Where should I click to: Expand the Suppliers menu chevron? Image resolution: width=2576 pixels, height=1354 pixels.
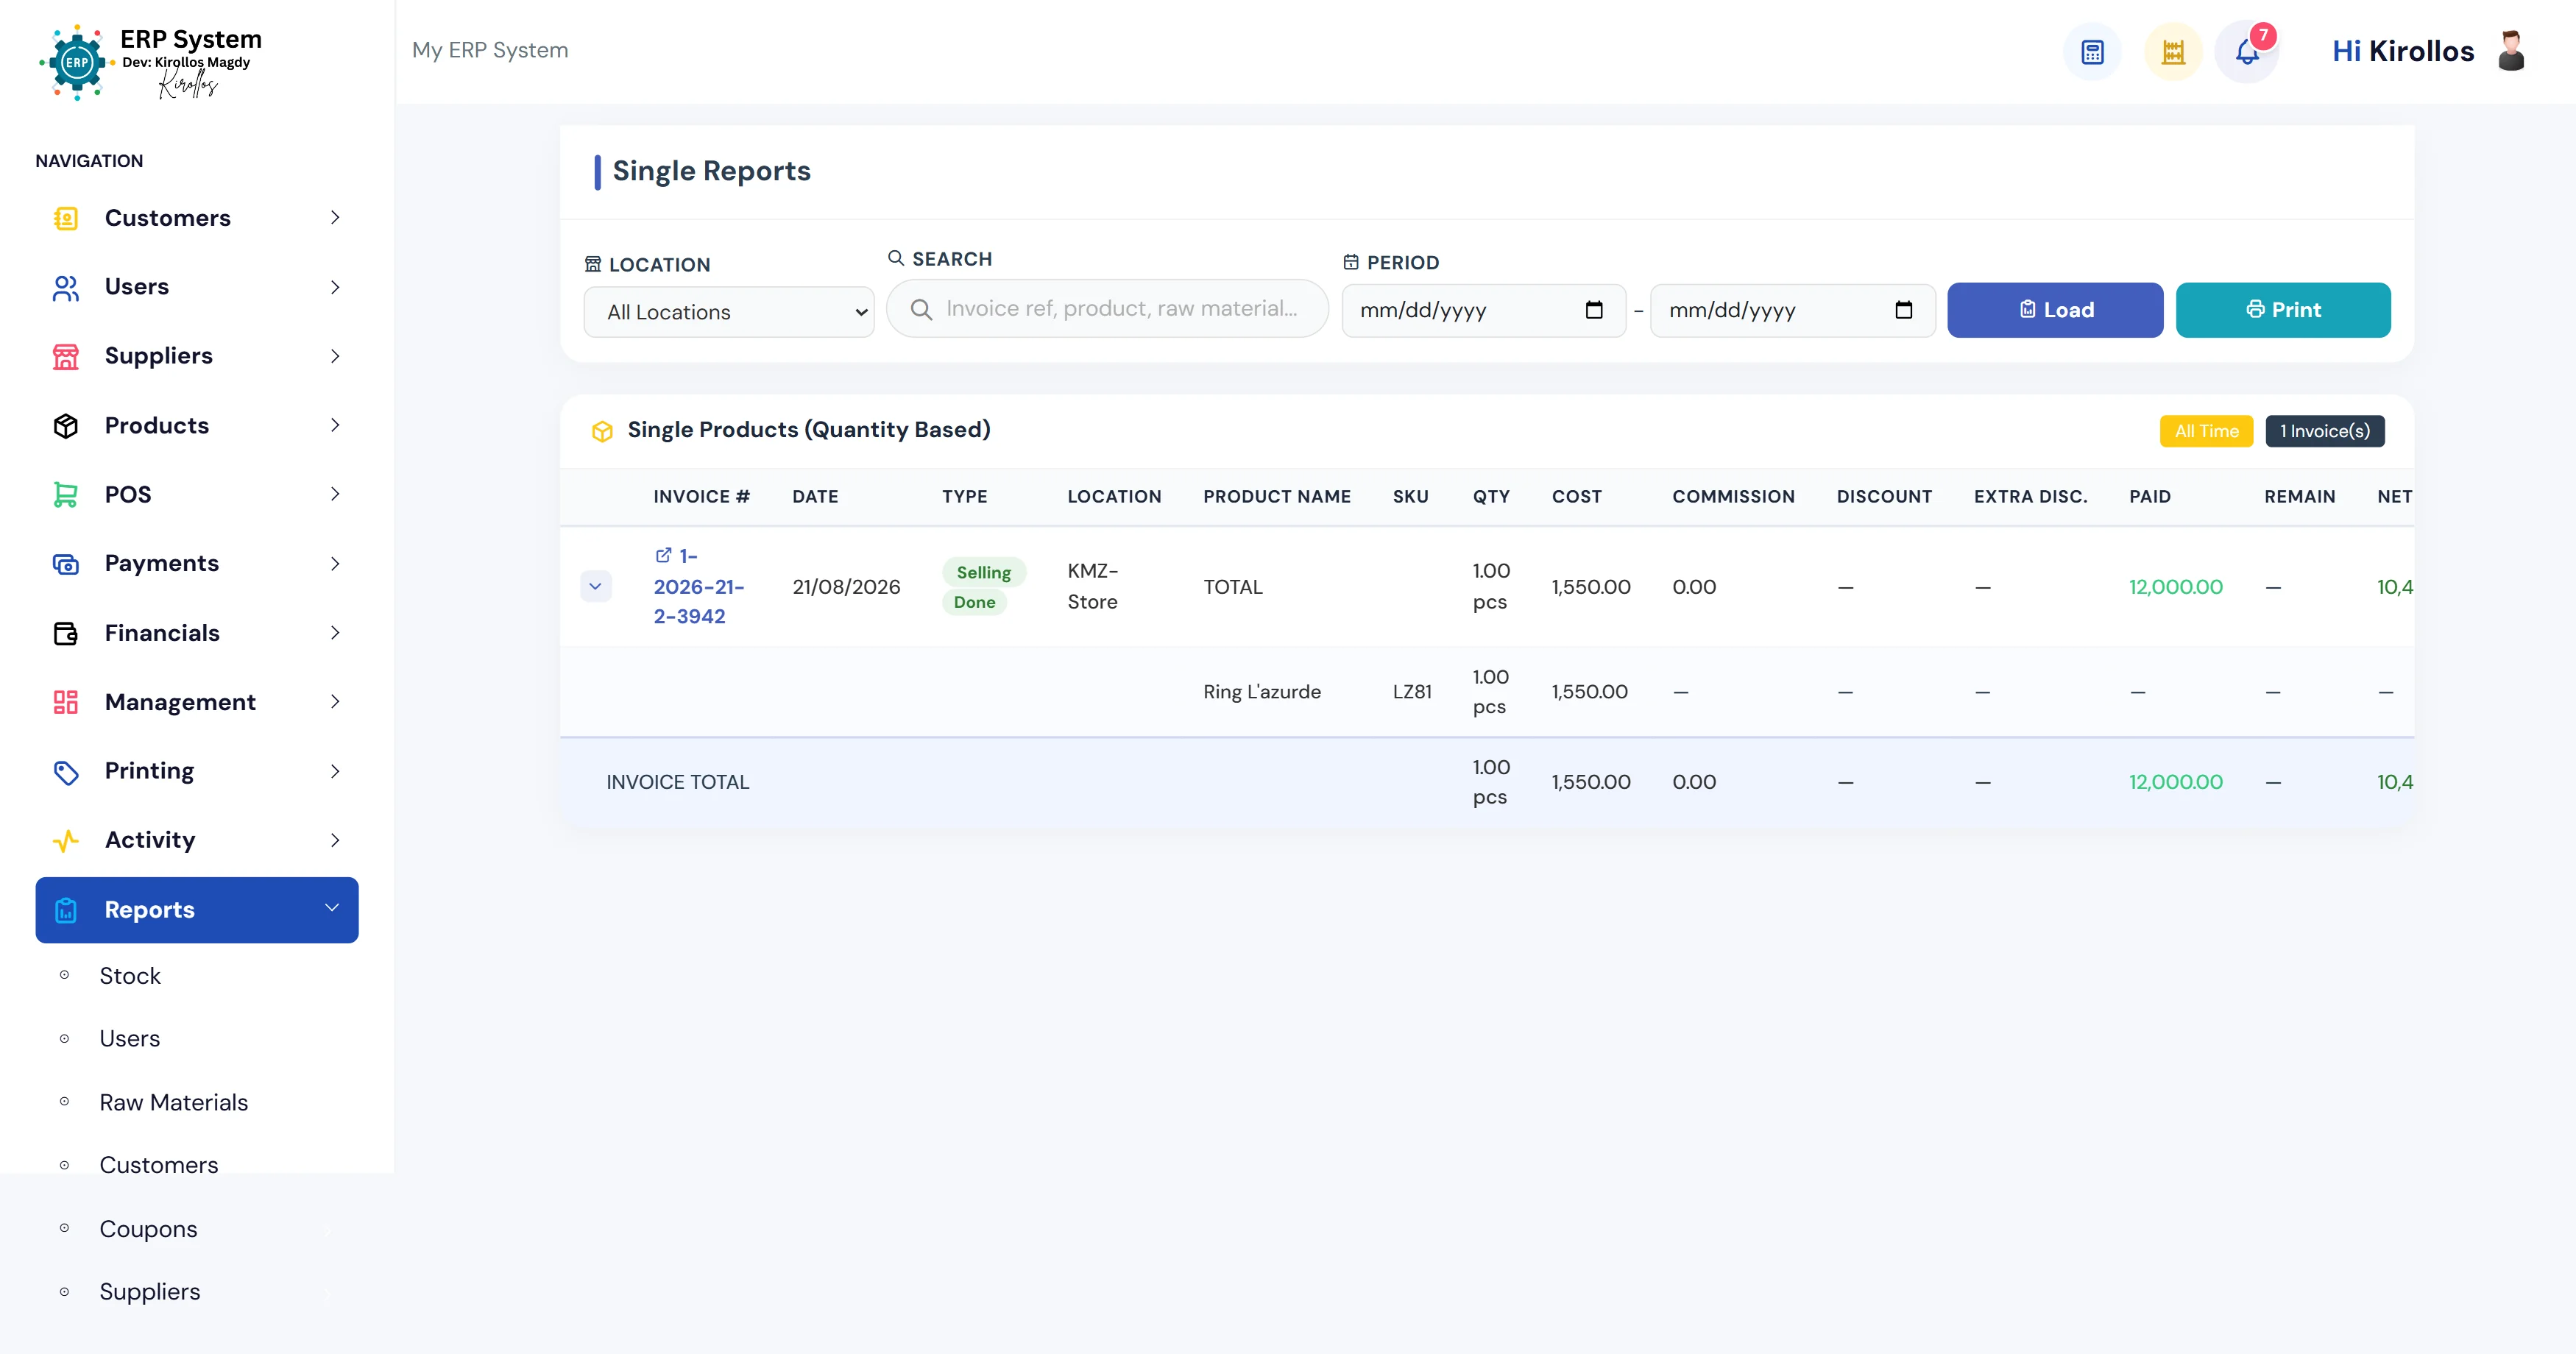335,357
